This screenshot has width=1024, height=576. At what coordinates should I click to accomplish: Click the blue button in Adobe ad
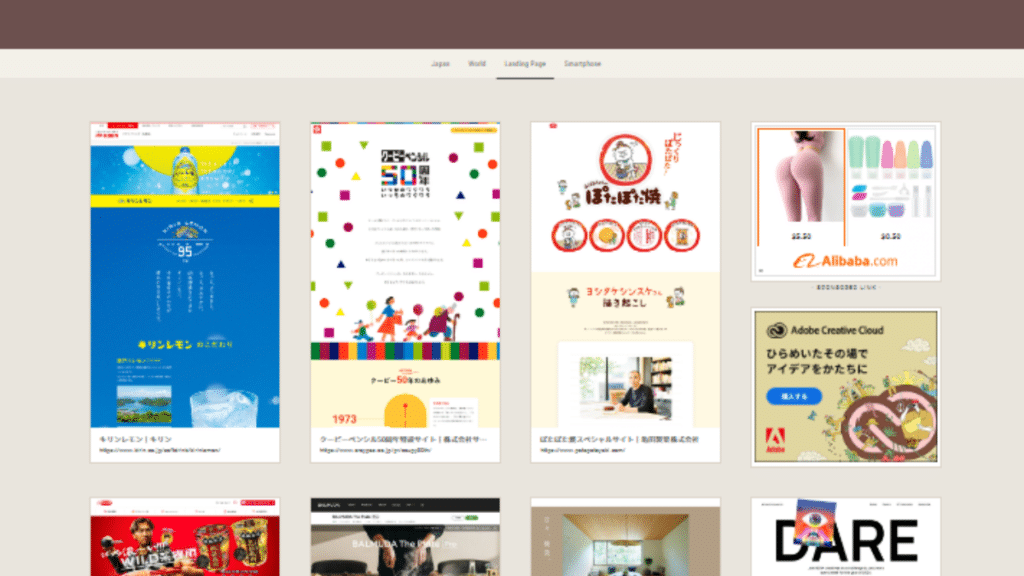click(x=795, y=396)
